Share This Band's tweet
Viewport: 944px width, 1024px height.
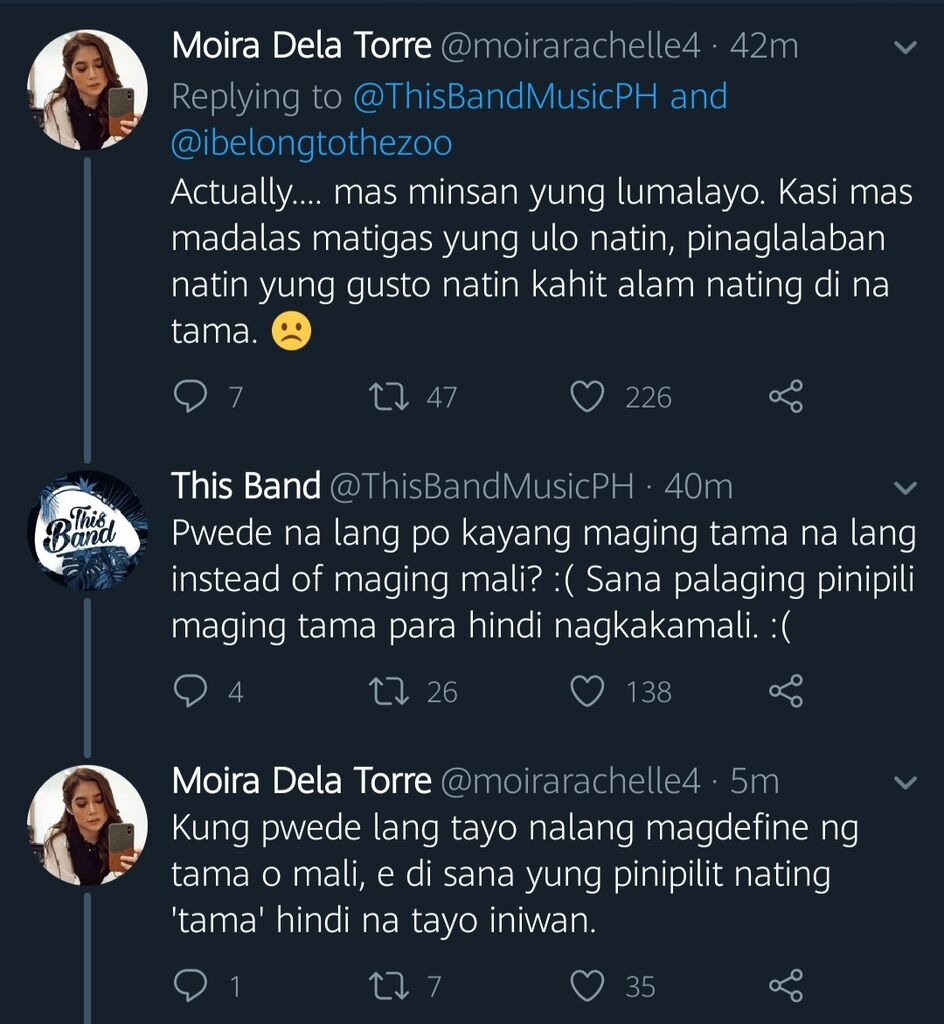tap(786, 691)
